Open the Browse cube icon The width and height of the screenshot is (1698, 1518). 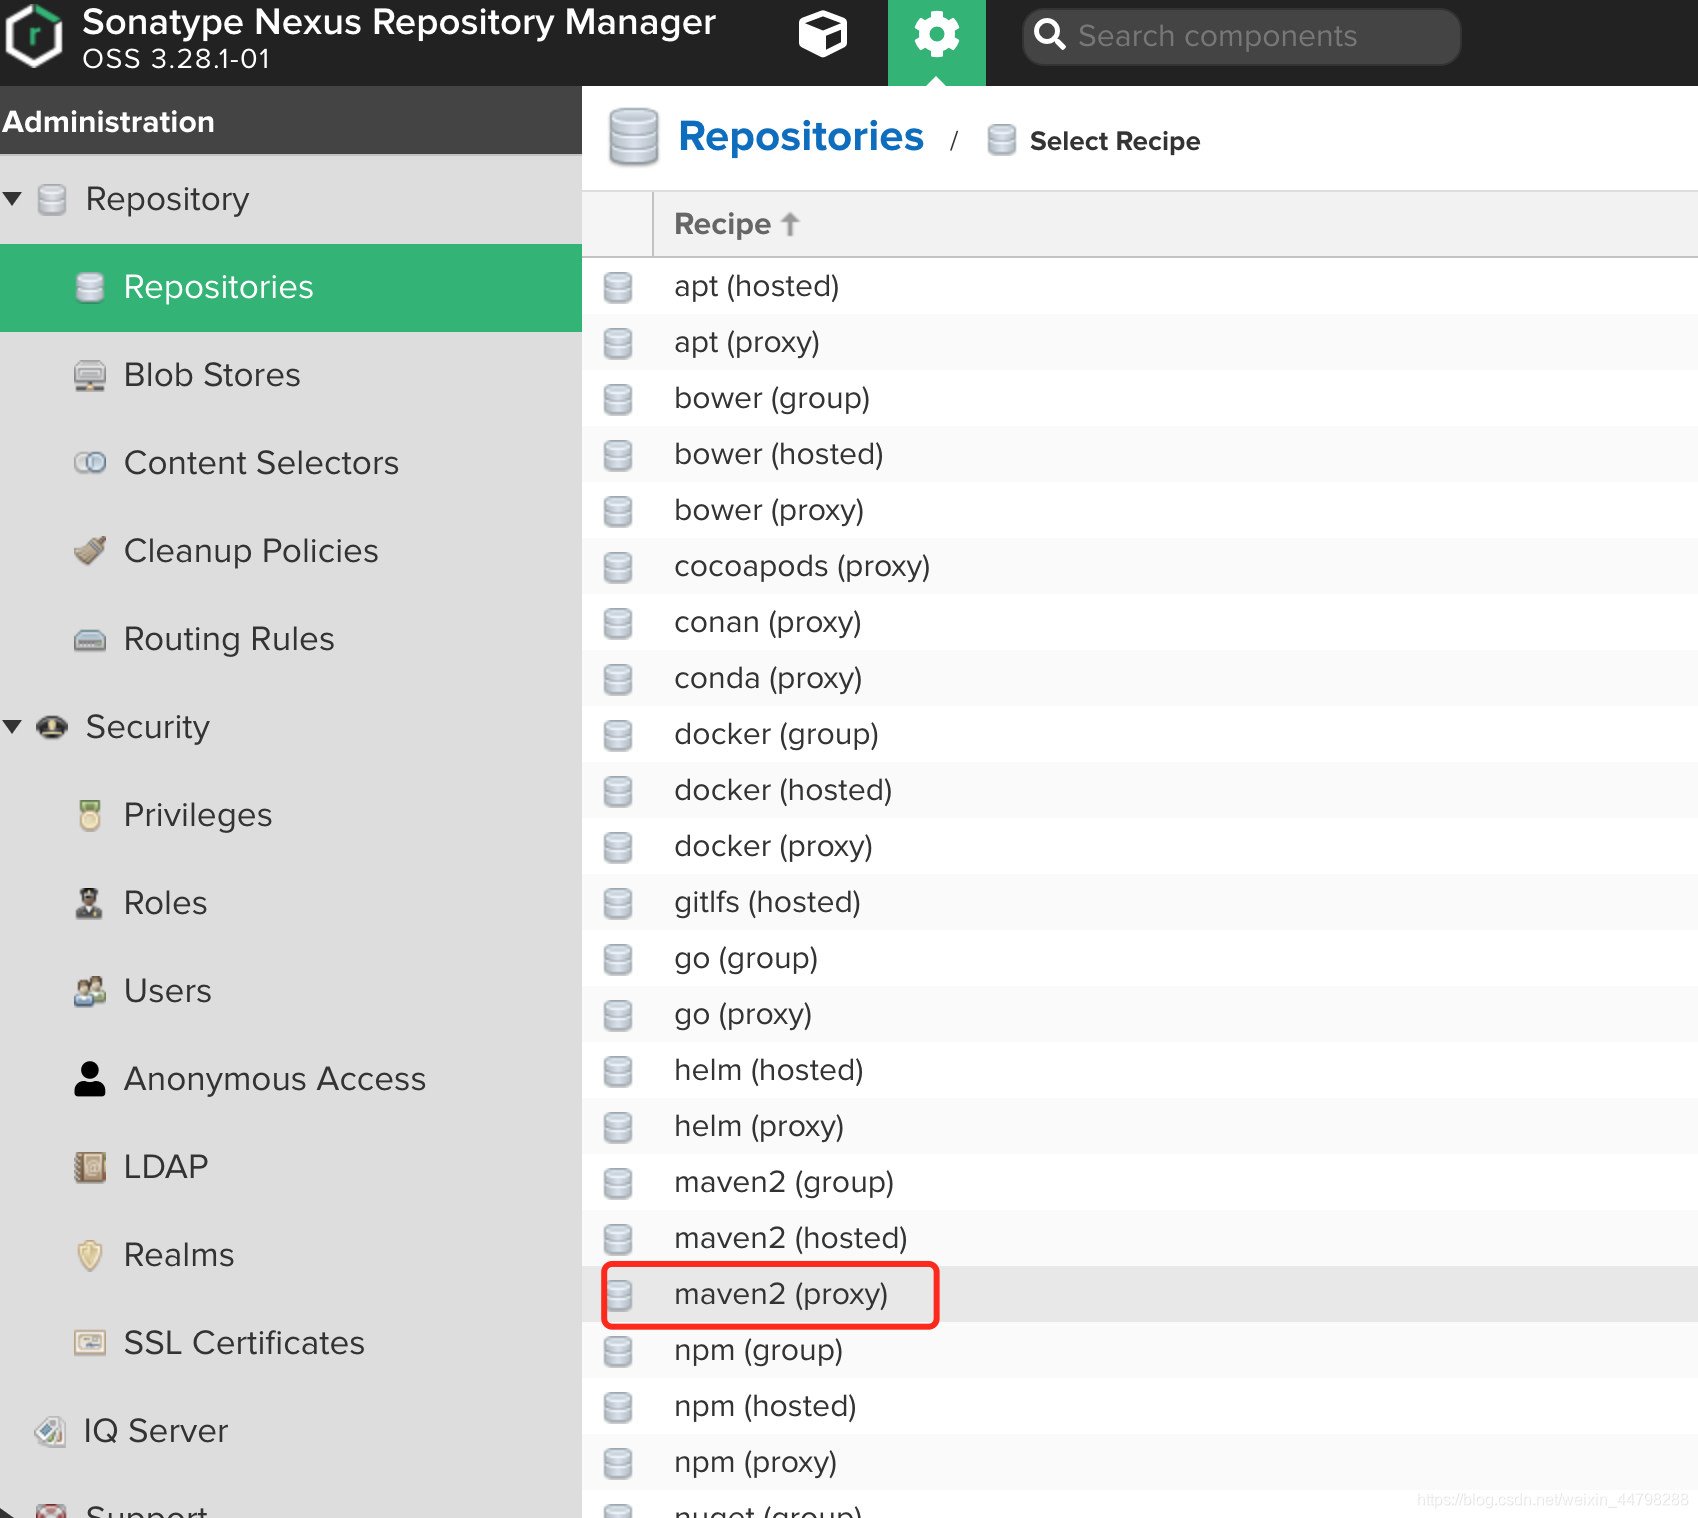point(822,35)
